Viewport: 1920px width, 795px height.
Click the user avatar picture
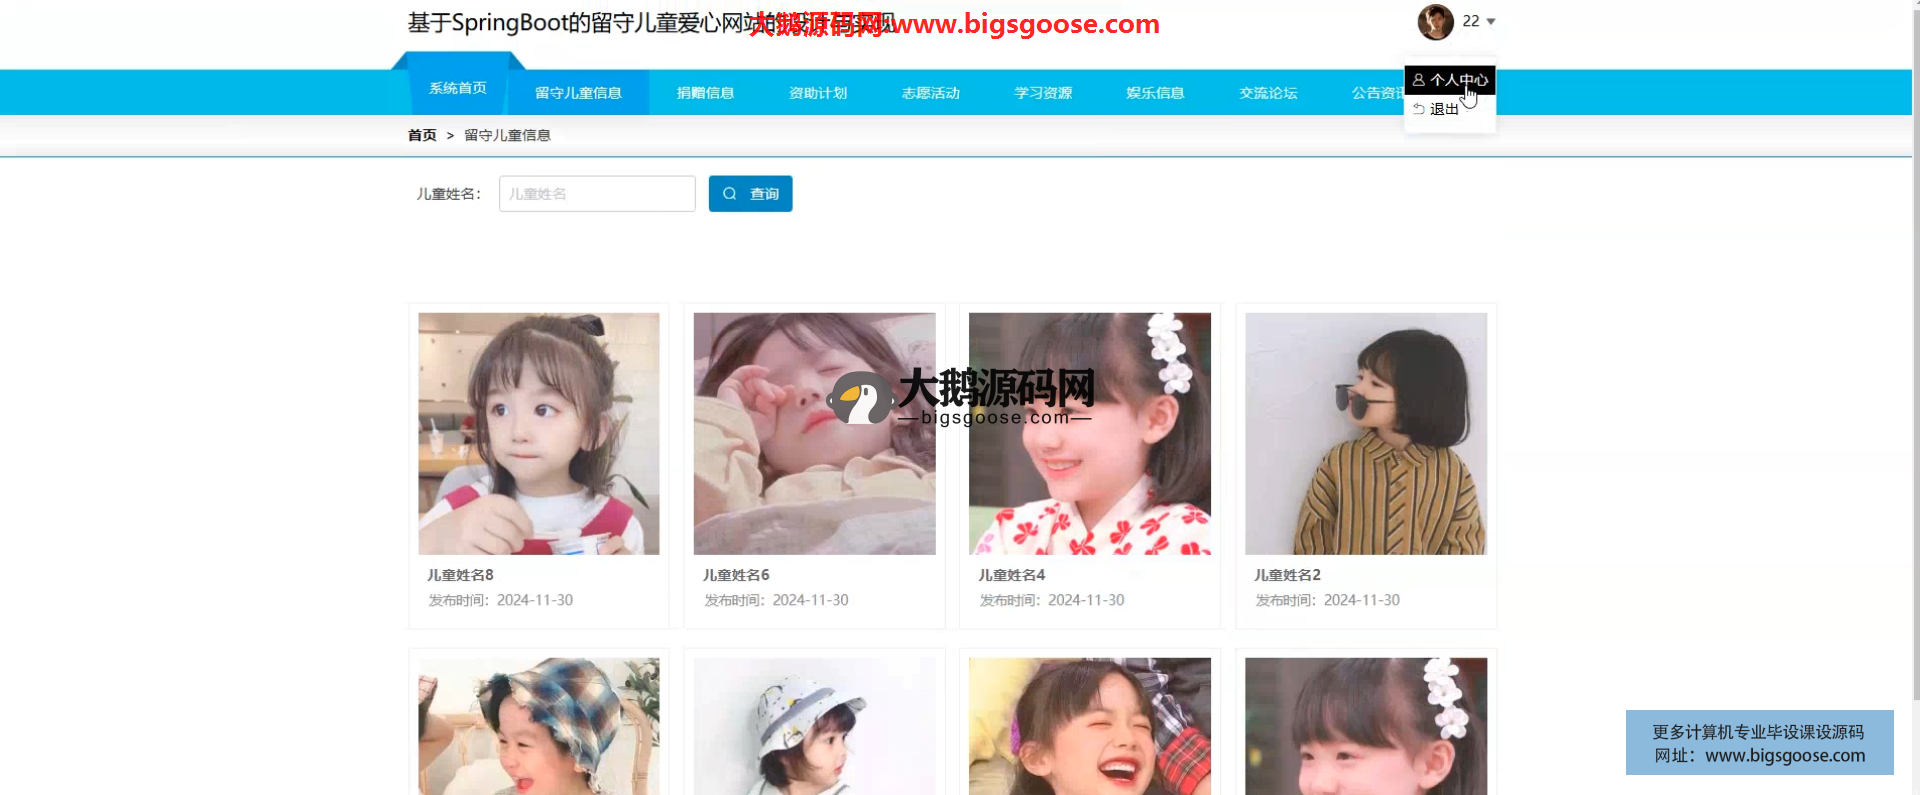click(x=1435, y=22)
